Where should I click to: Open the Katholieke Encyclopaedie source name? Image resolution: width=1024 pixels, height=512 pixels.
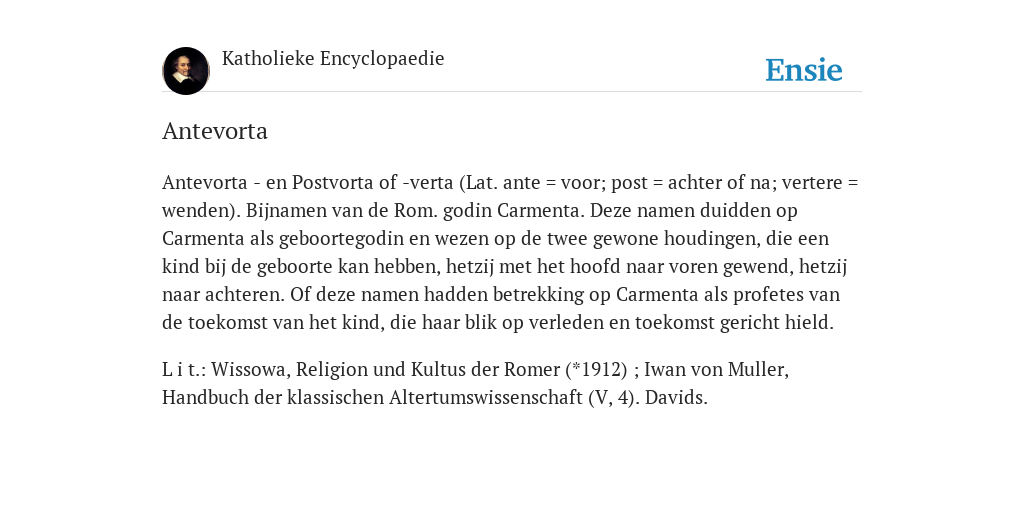coord(333,58)
